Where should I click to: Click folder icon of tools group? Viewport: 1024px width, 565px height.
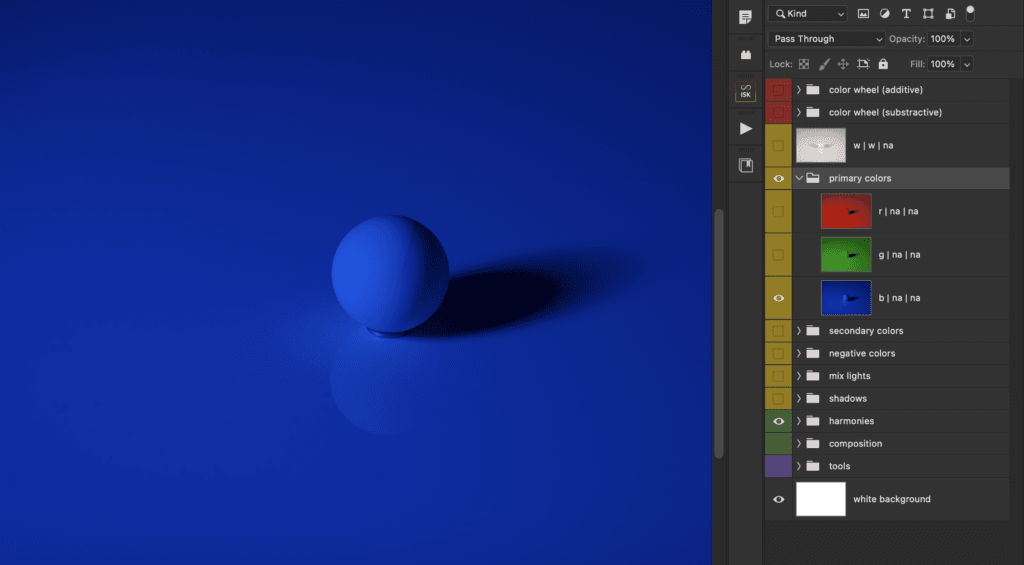point(812,466)
